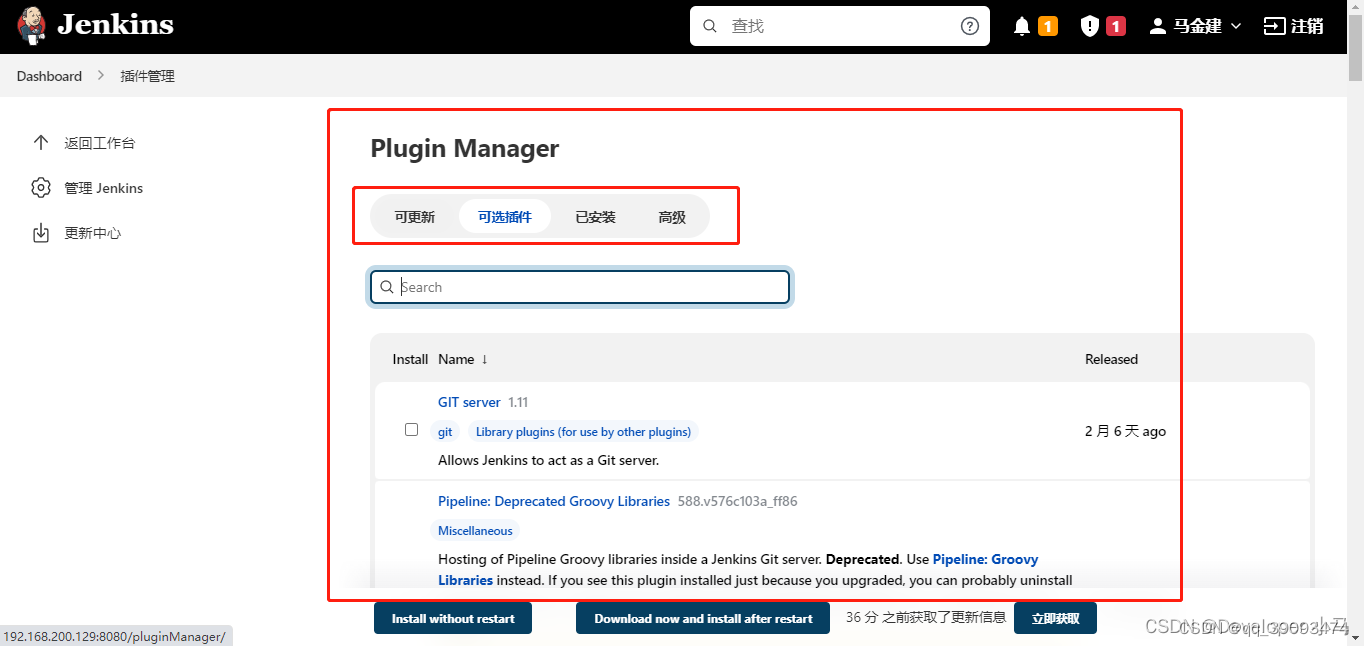The image size is (1364, 646).
Task: Open the notifications bell icon
Action: point(1022,26)
